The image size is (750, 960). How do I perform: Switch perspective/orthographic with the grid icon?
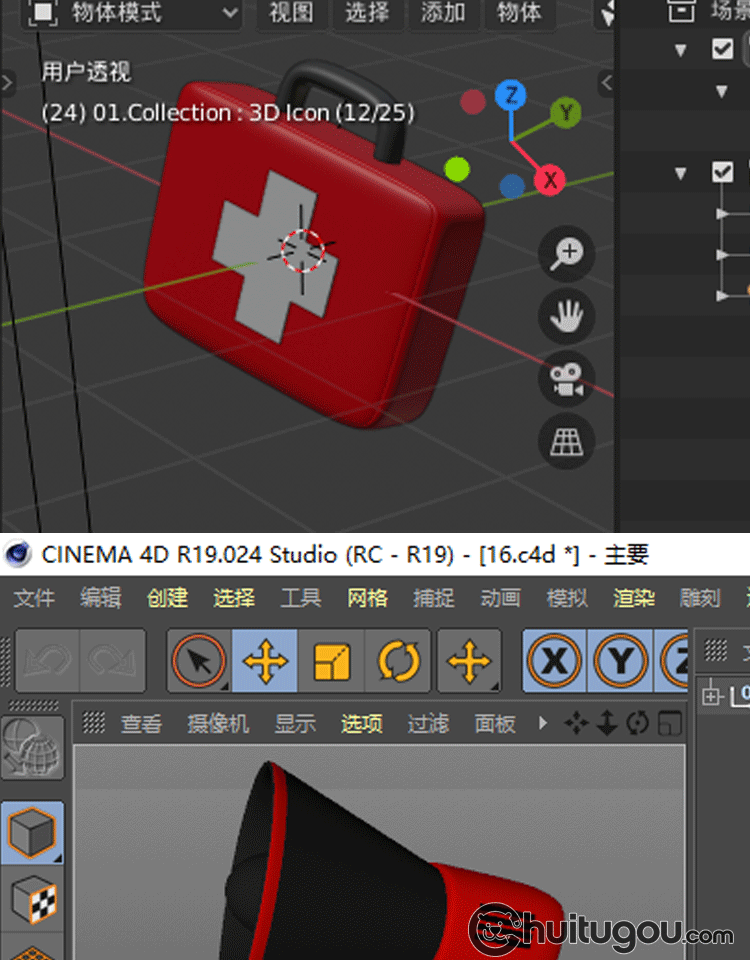(567, 442)
